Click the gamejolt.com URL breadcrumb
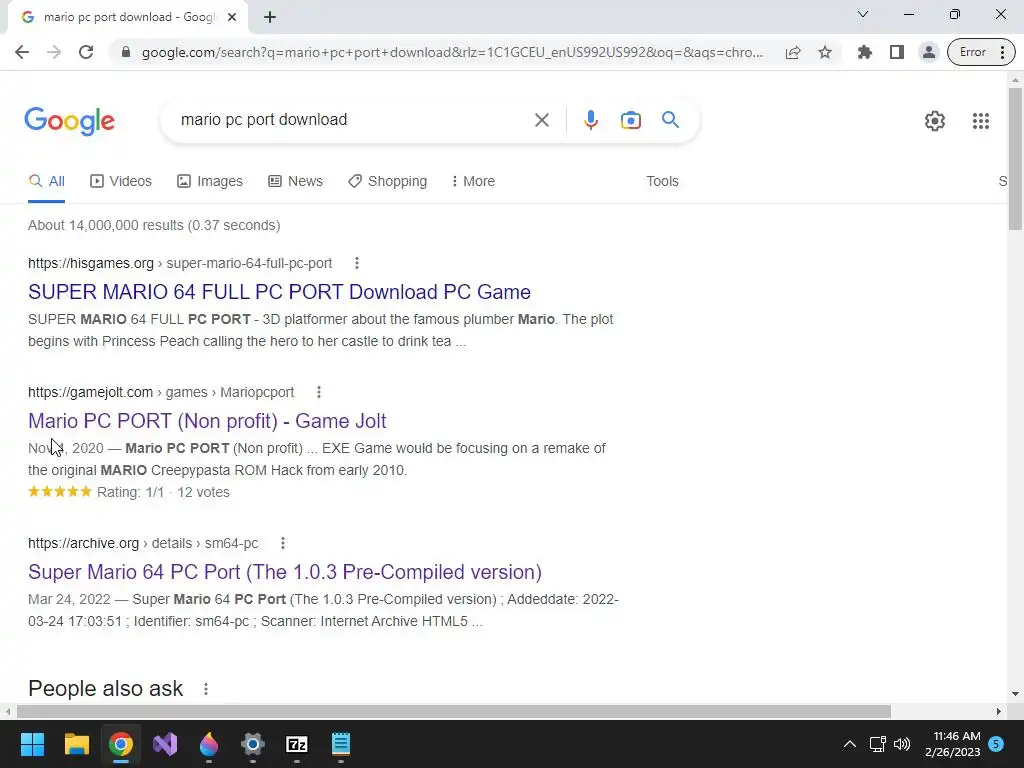The image size is (1024, 768). click(161, 392)
